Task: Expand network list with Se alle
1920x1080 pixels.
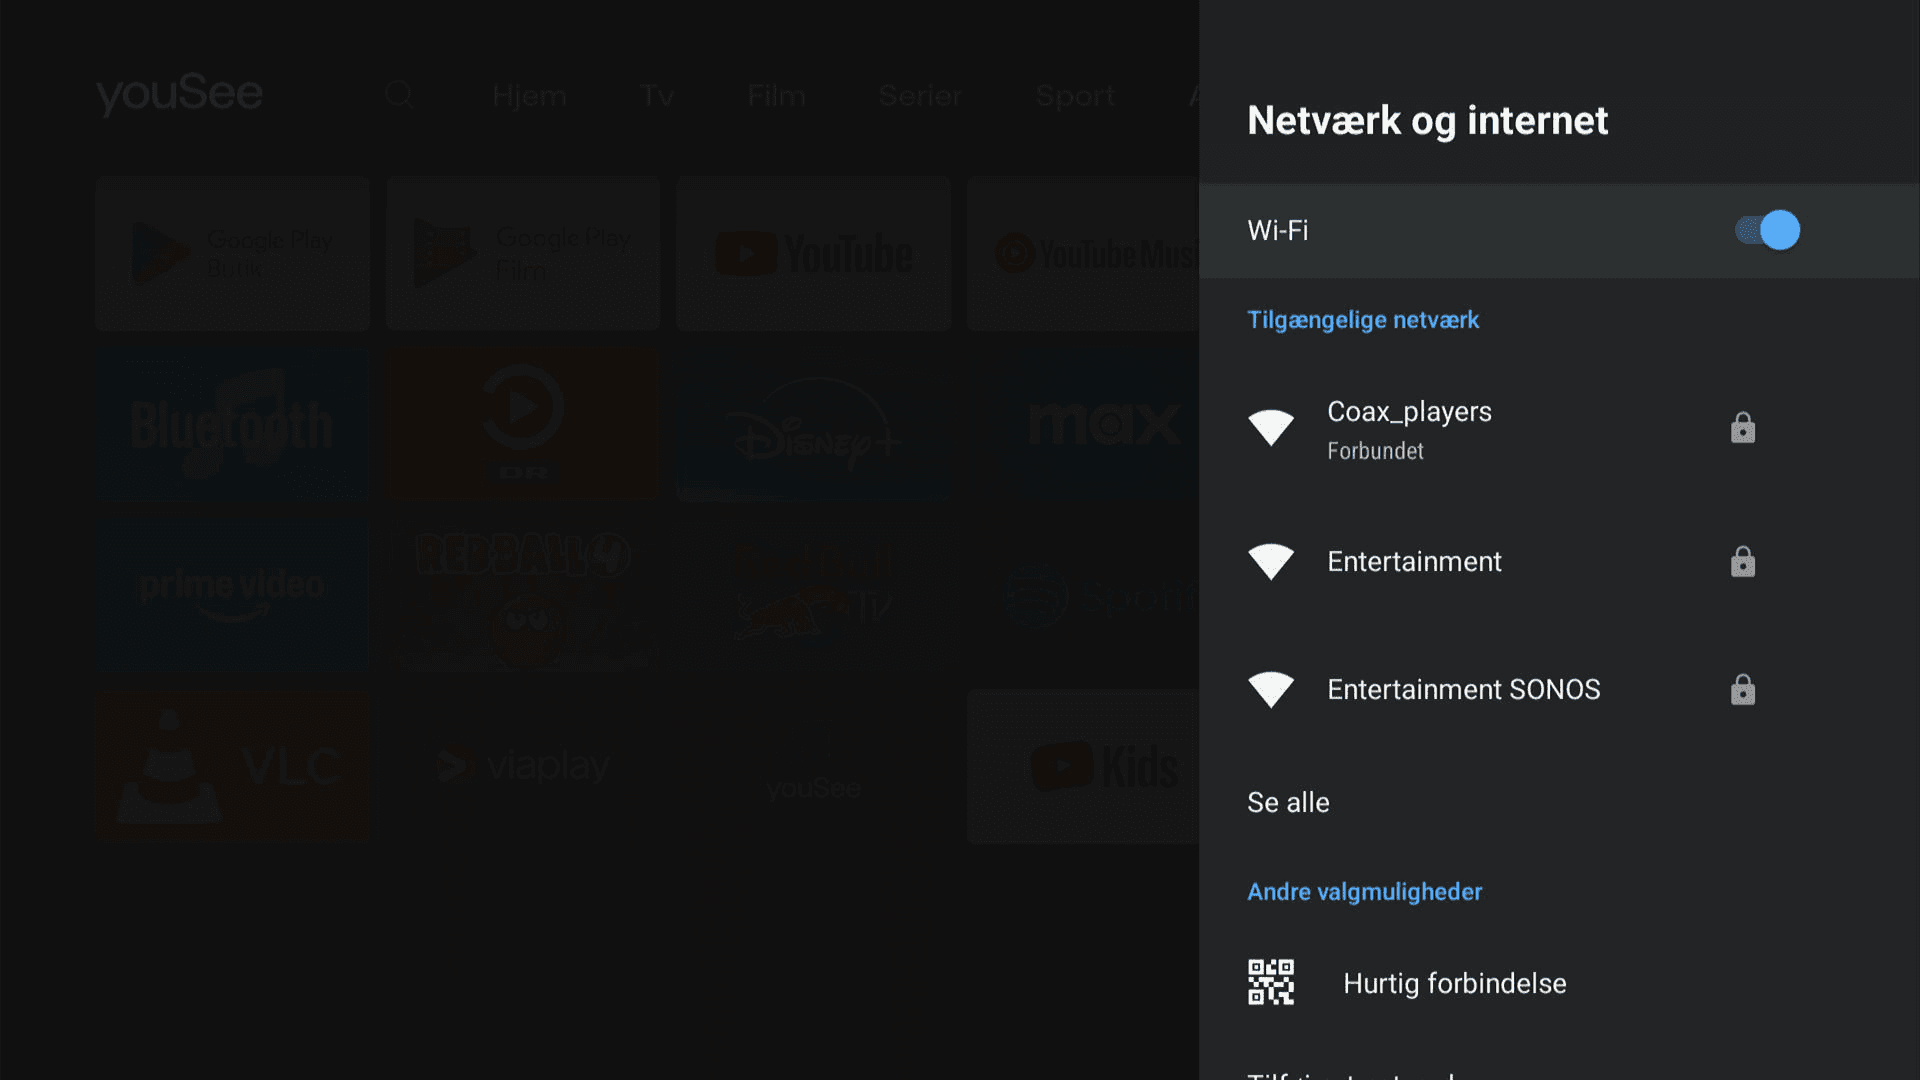Action: coord(1288,802)
